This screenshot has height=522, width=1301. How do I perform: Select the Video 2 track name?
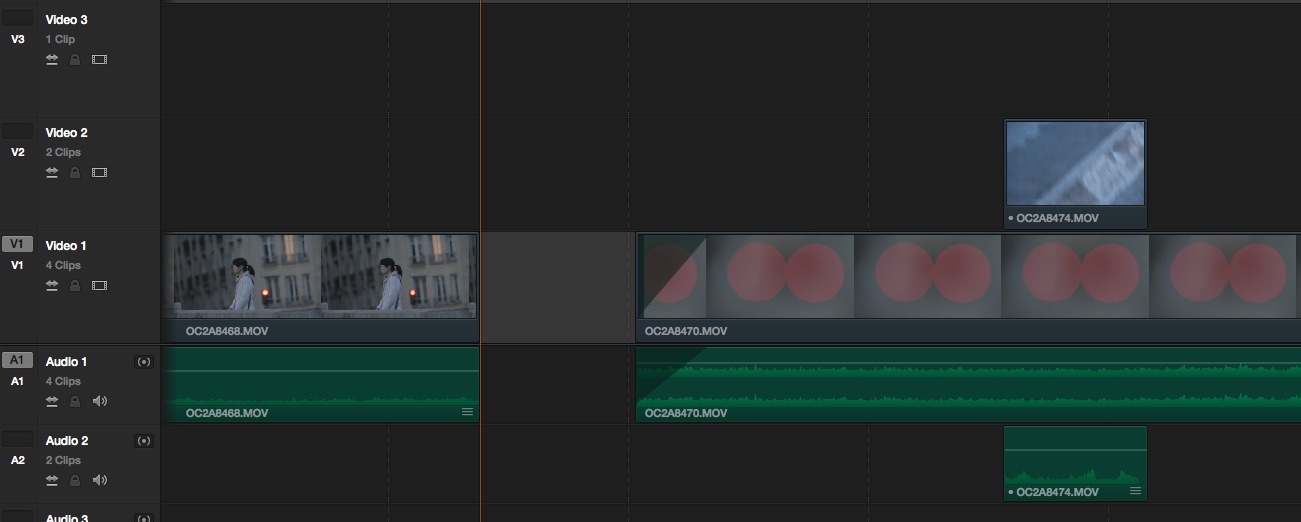[66, 133]
